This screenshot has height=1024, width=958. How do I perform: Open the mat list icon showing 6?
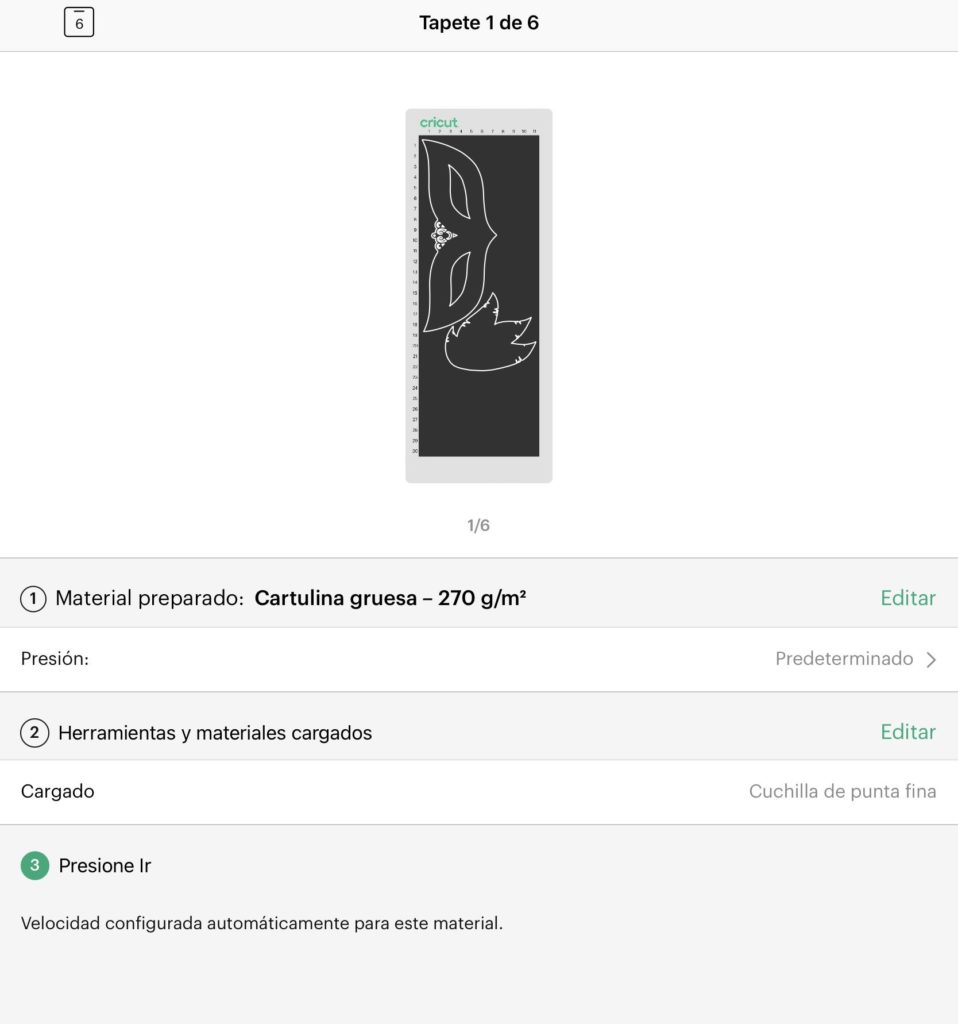(79, 22)
